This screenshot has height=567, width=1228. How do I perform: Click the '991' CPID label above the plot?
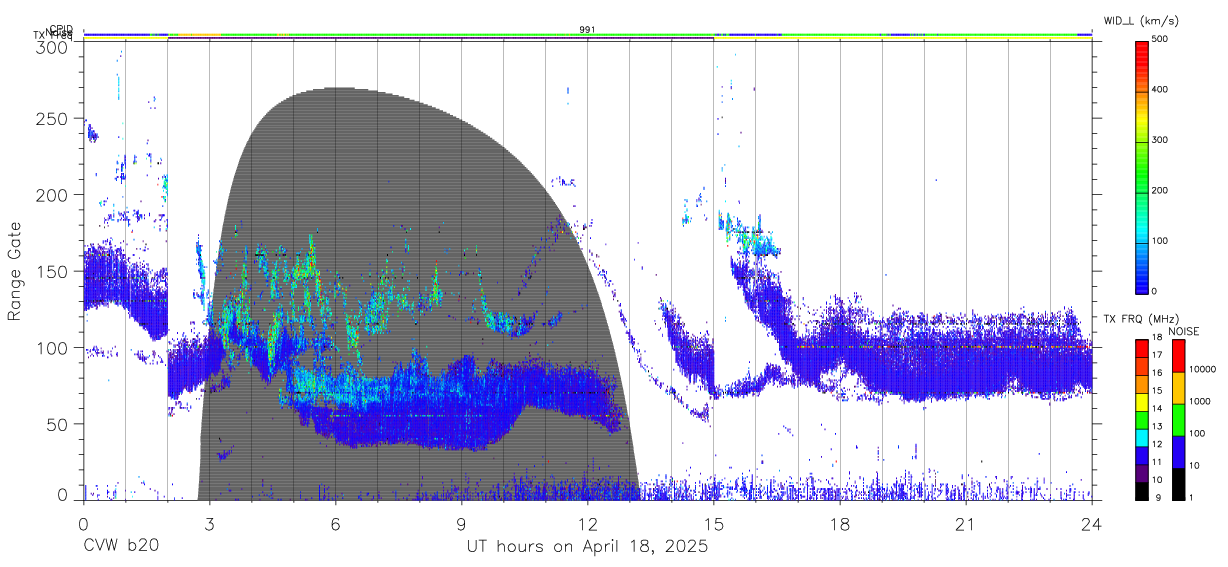click(x=588, y=30)
